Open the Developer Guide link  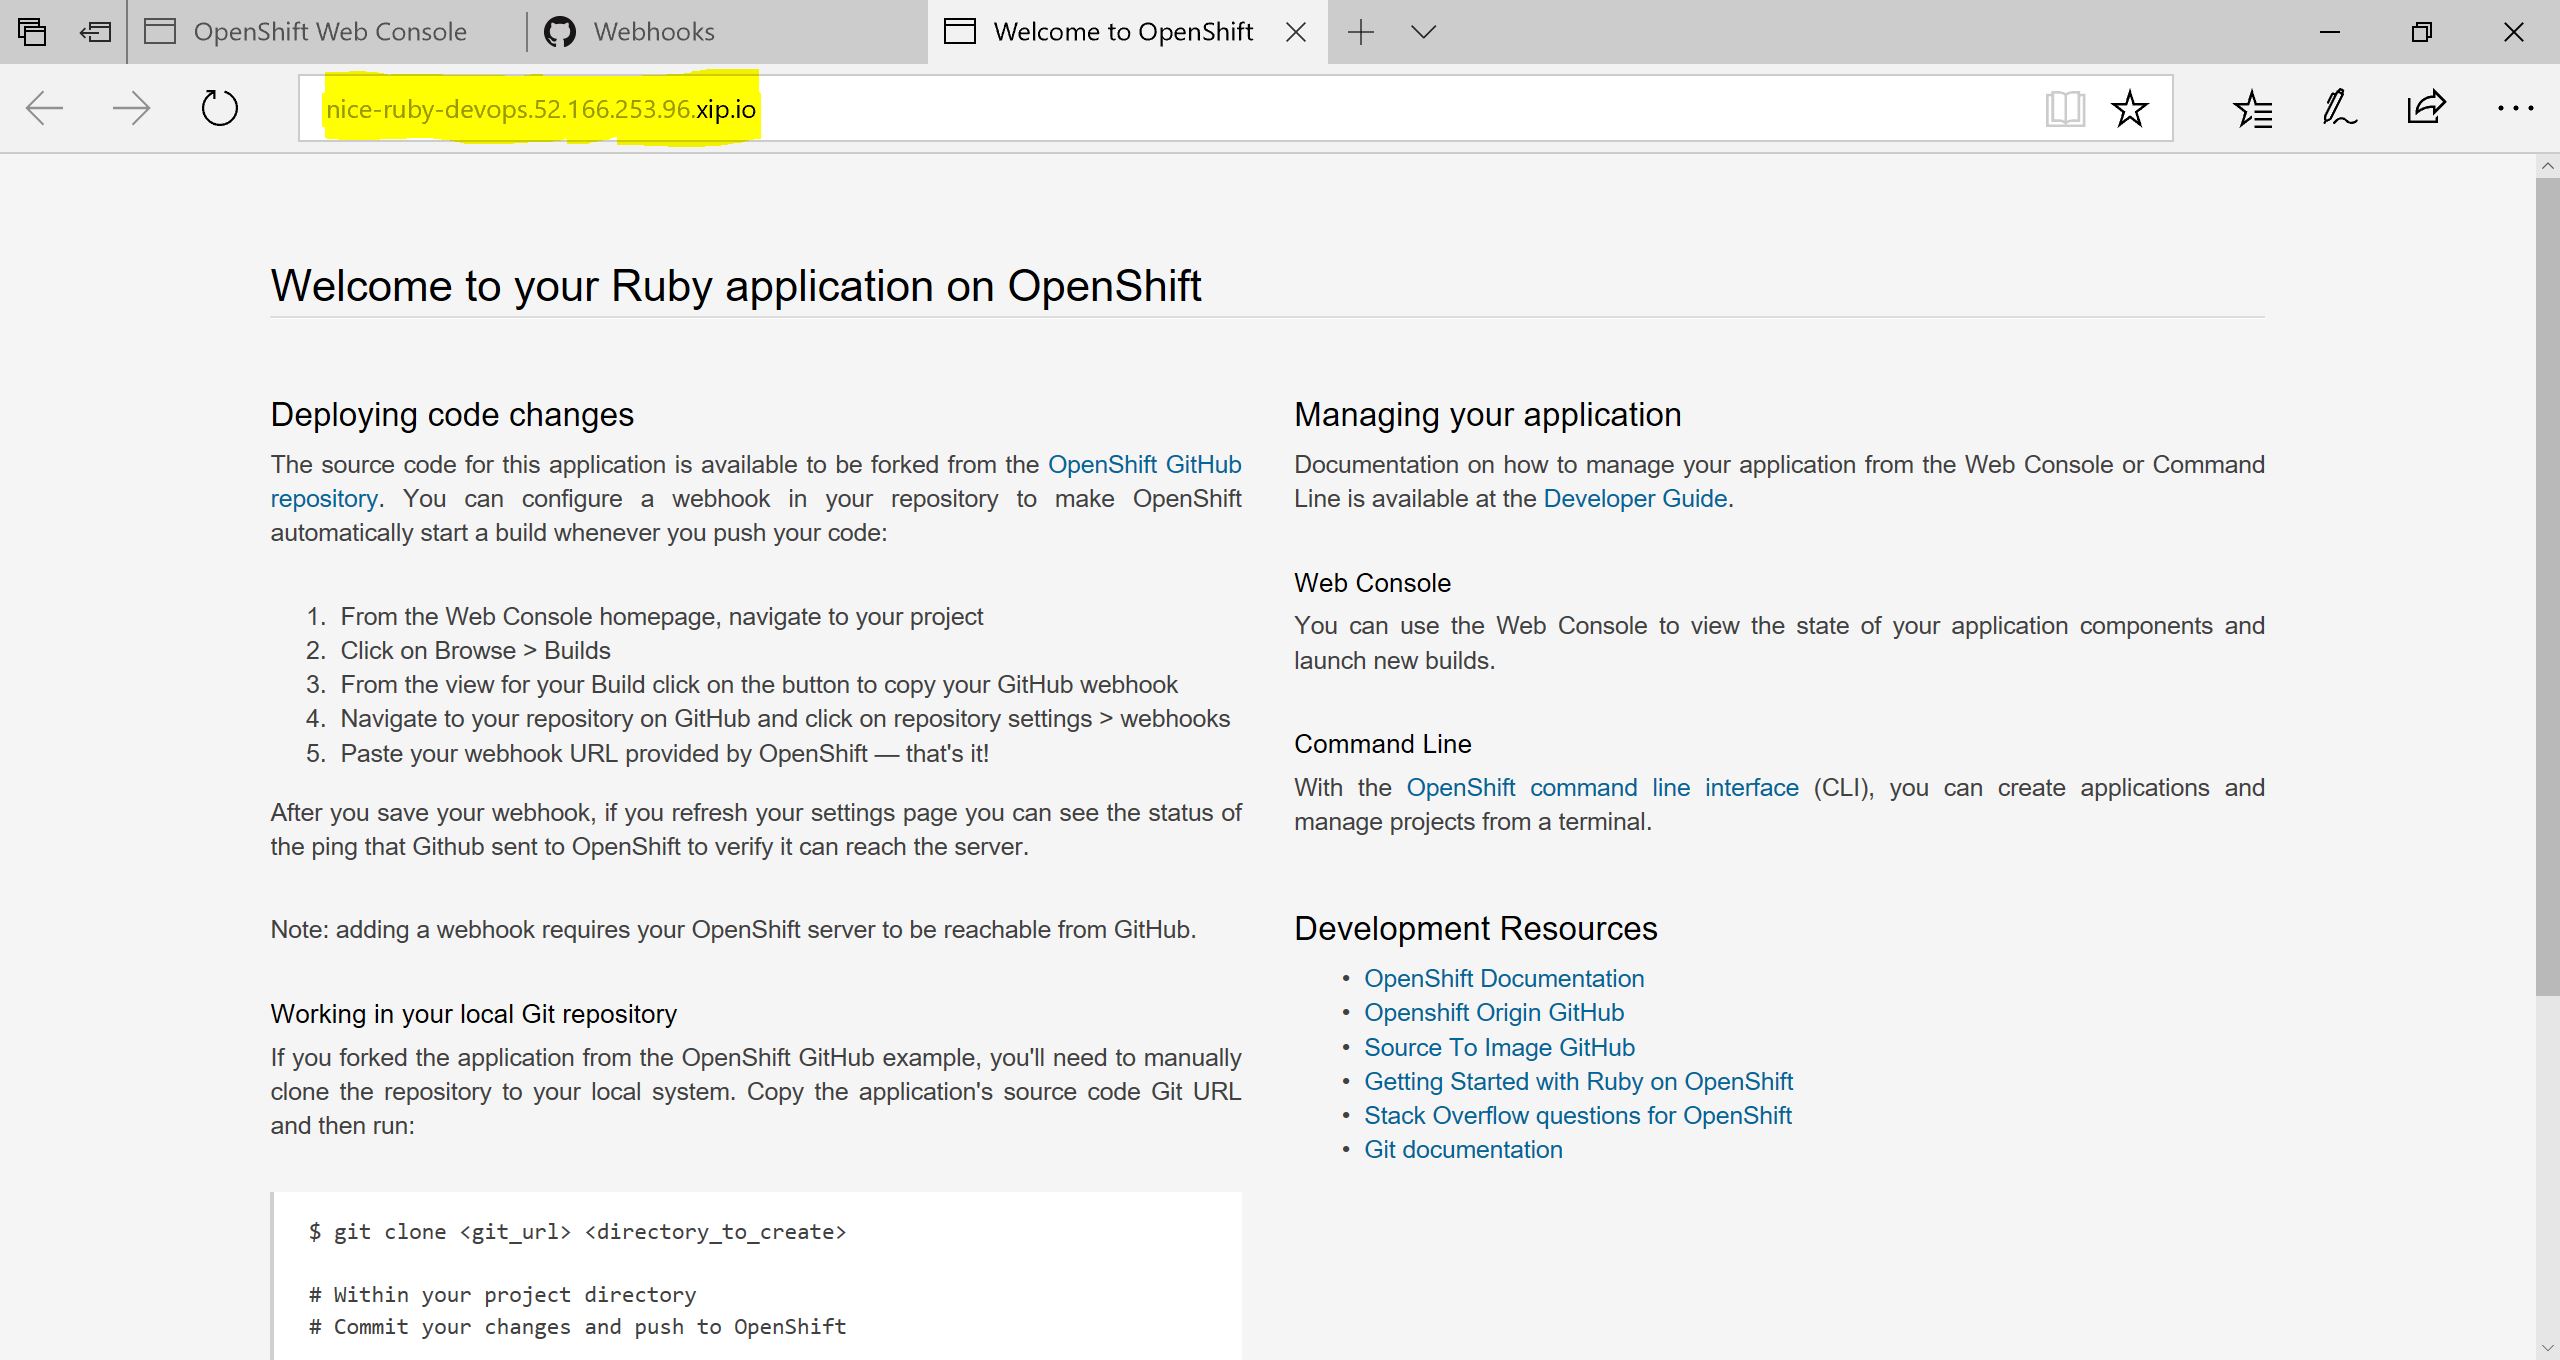pyautogui.click(x=1635, y=498)
